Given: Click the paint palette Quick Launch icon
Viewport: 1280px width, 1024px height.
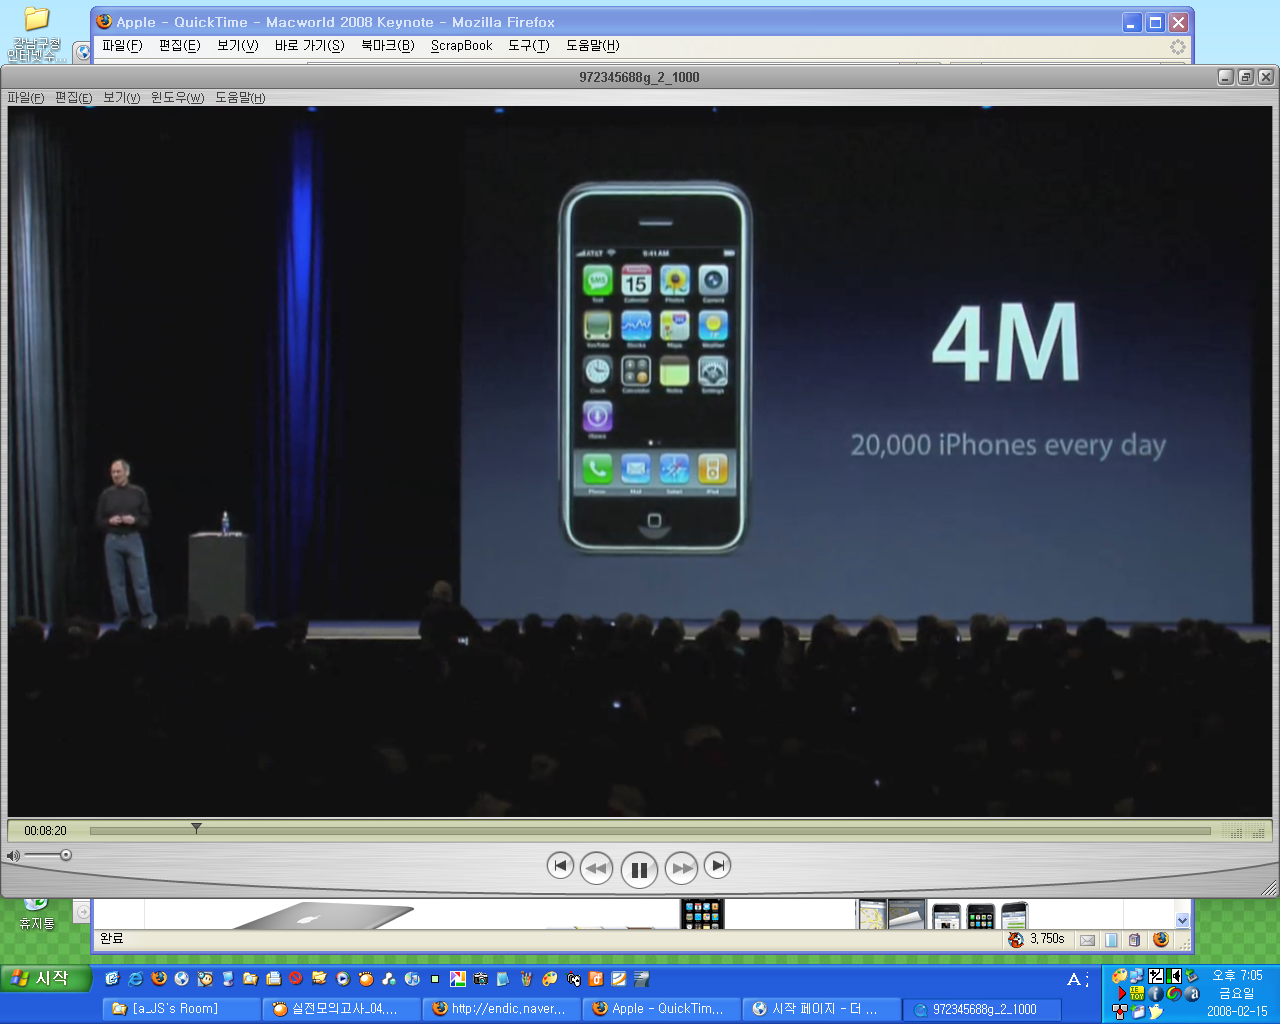Looking at the screenshot, I should tap(550, 979).
